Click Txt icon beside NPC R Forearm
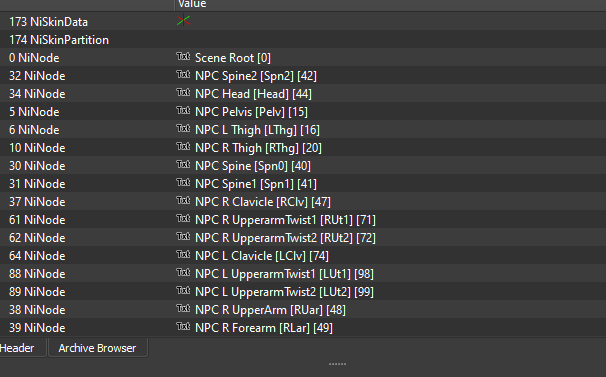Image resolution: width=606 pixels, height=377 pixels. tap(183, 327)
